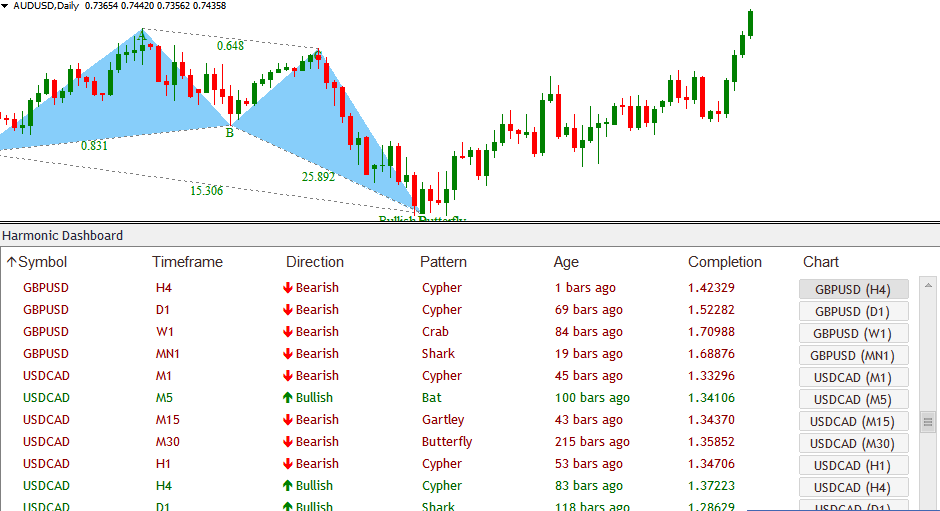
Task: Click the 1.42329 completion value
Action: (x=712, y=288)
